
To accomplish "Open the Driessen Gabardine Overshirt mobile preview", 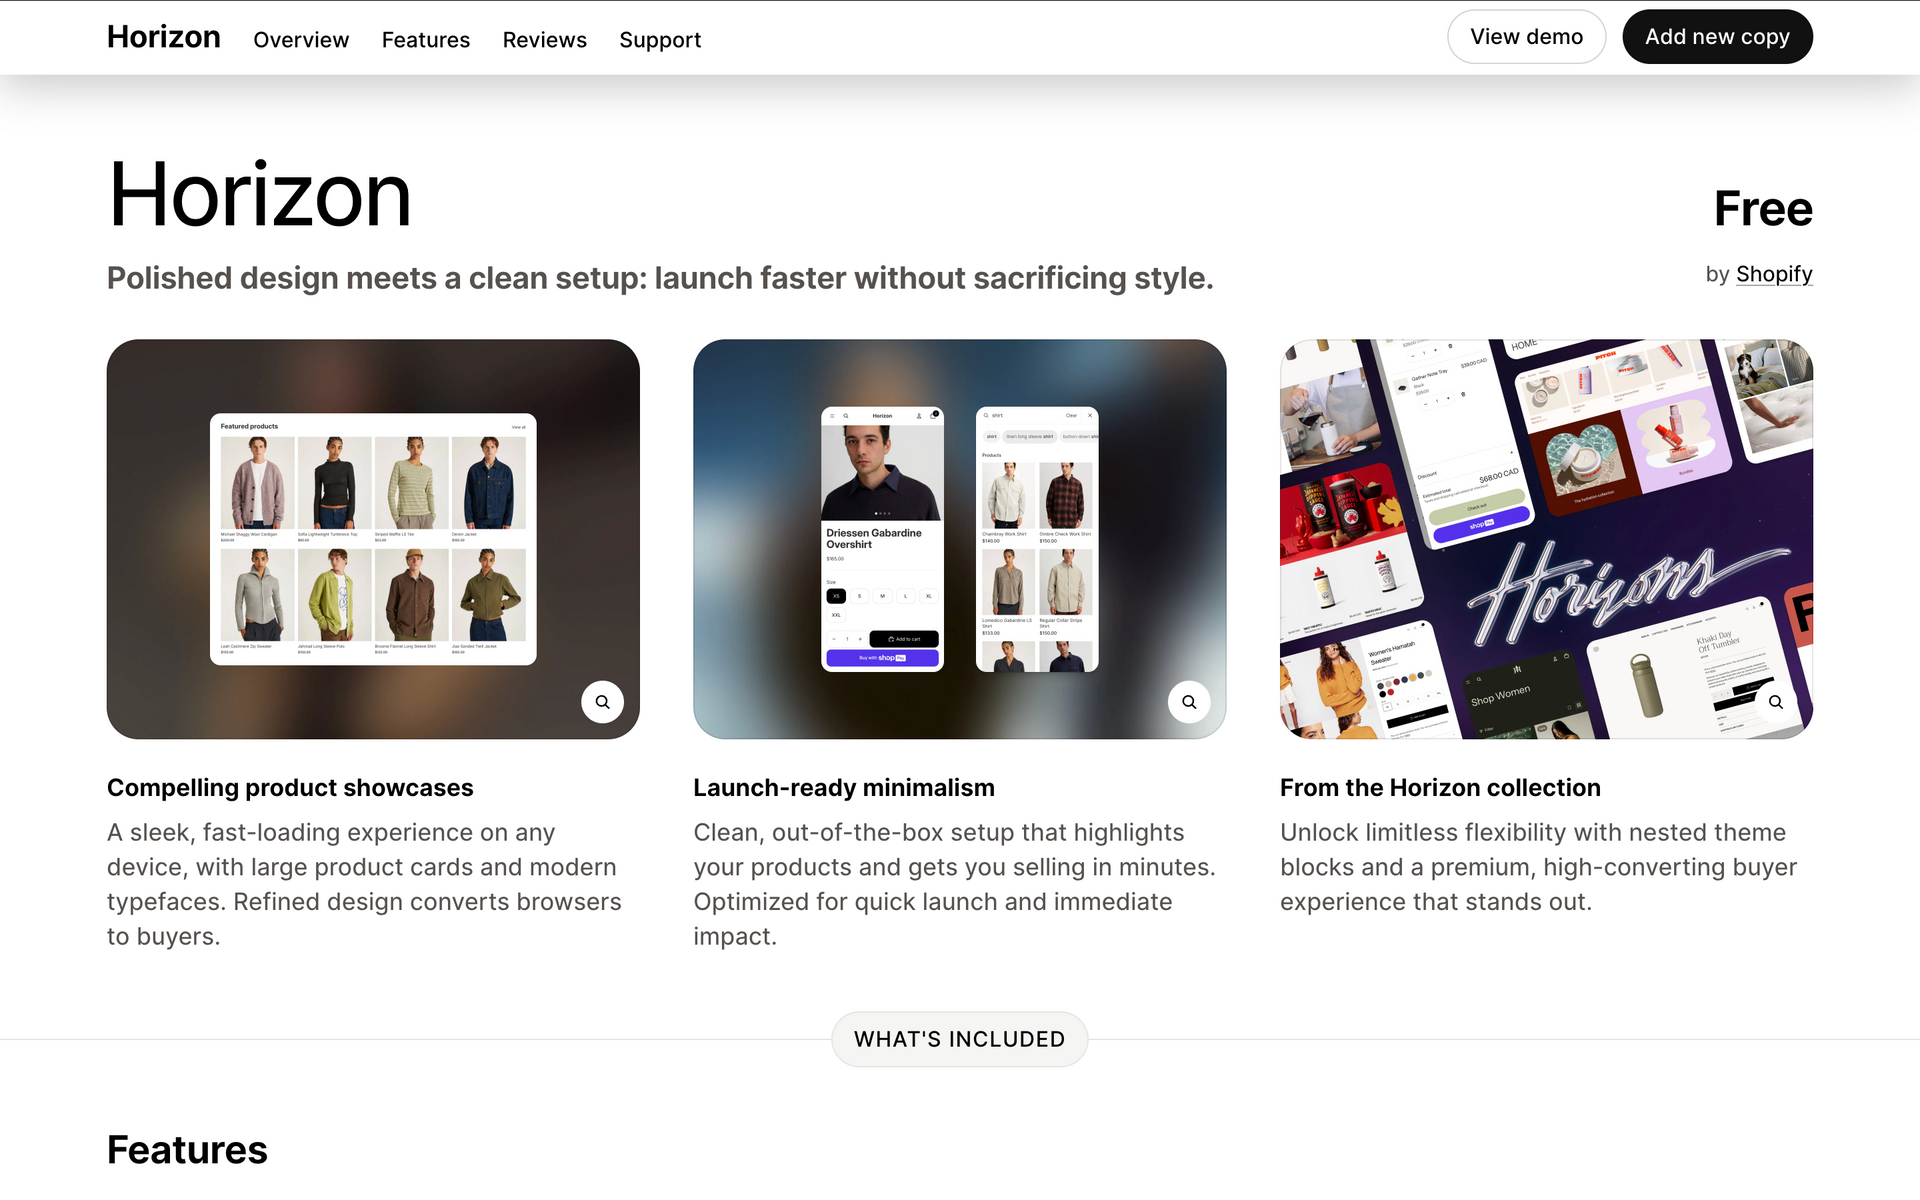I will click(960, 539).
